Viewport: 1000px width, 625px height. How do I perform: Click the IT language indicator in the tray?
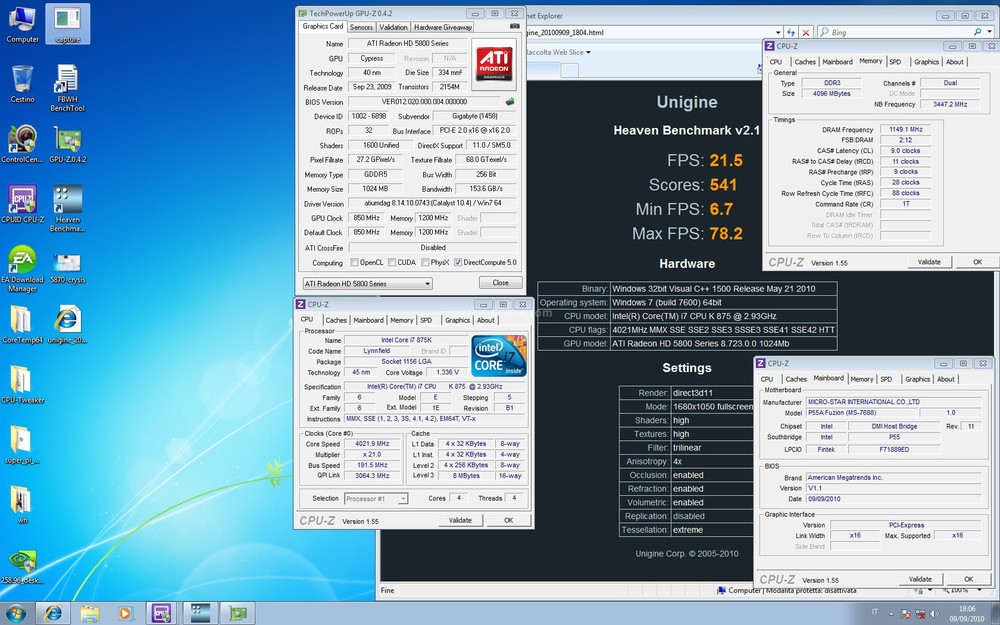(x=874, y=614)
